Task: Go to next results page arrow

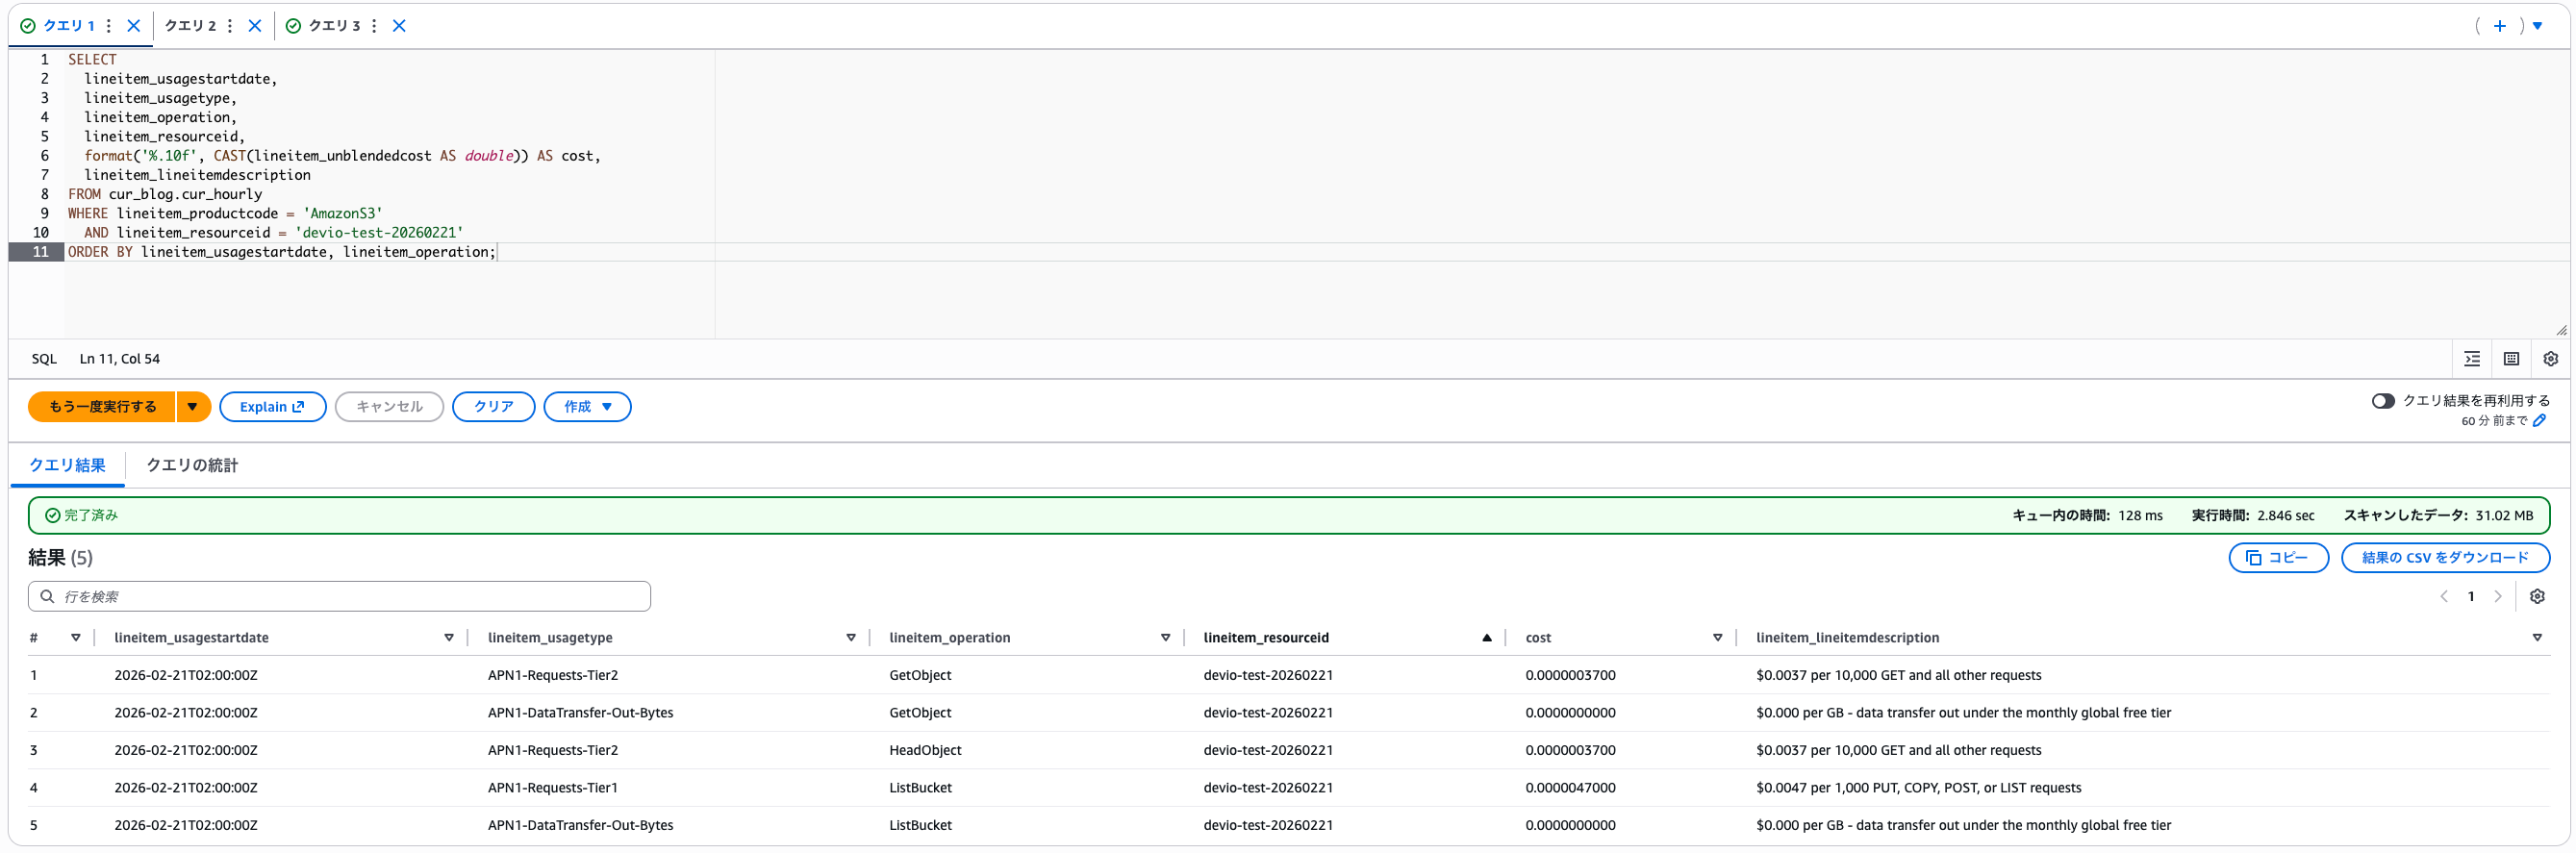Action: click(2498, 597)
